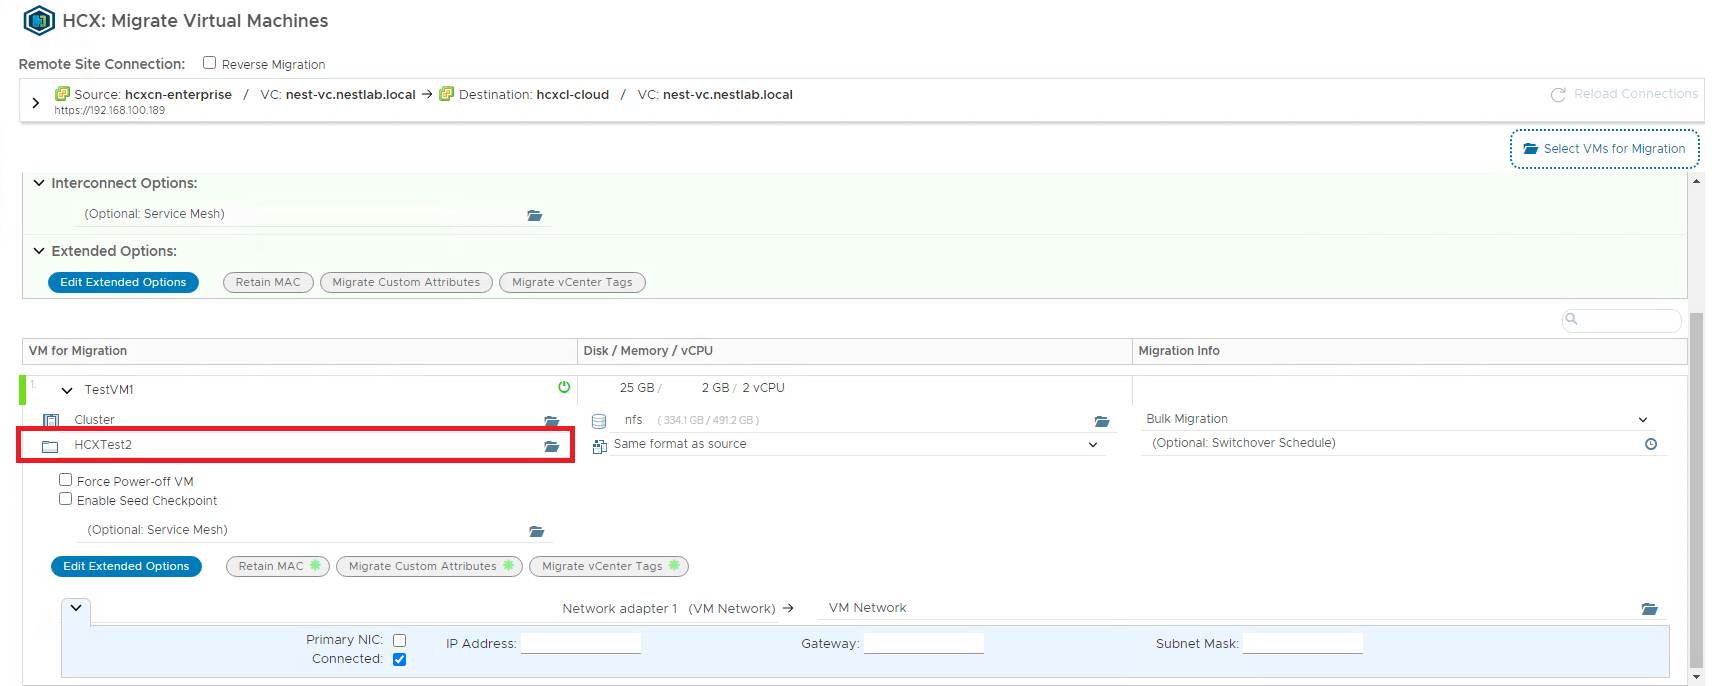
Task: Enable Seed Checkpoint checkbox
Action: point(65,499)
